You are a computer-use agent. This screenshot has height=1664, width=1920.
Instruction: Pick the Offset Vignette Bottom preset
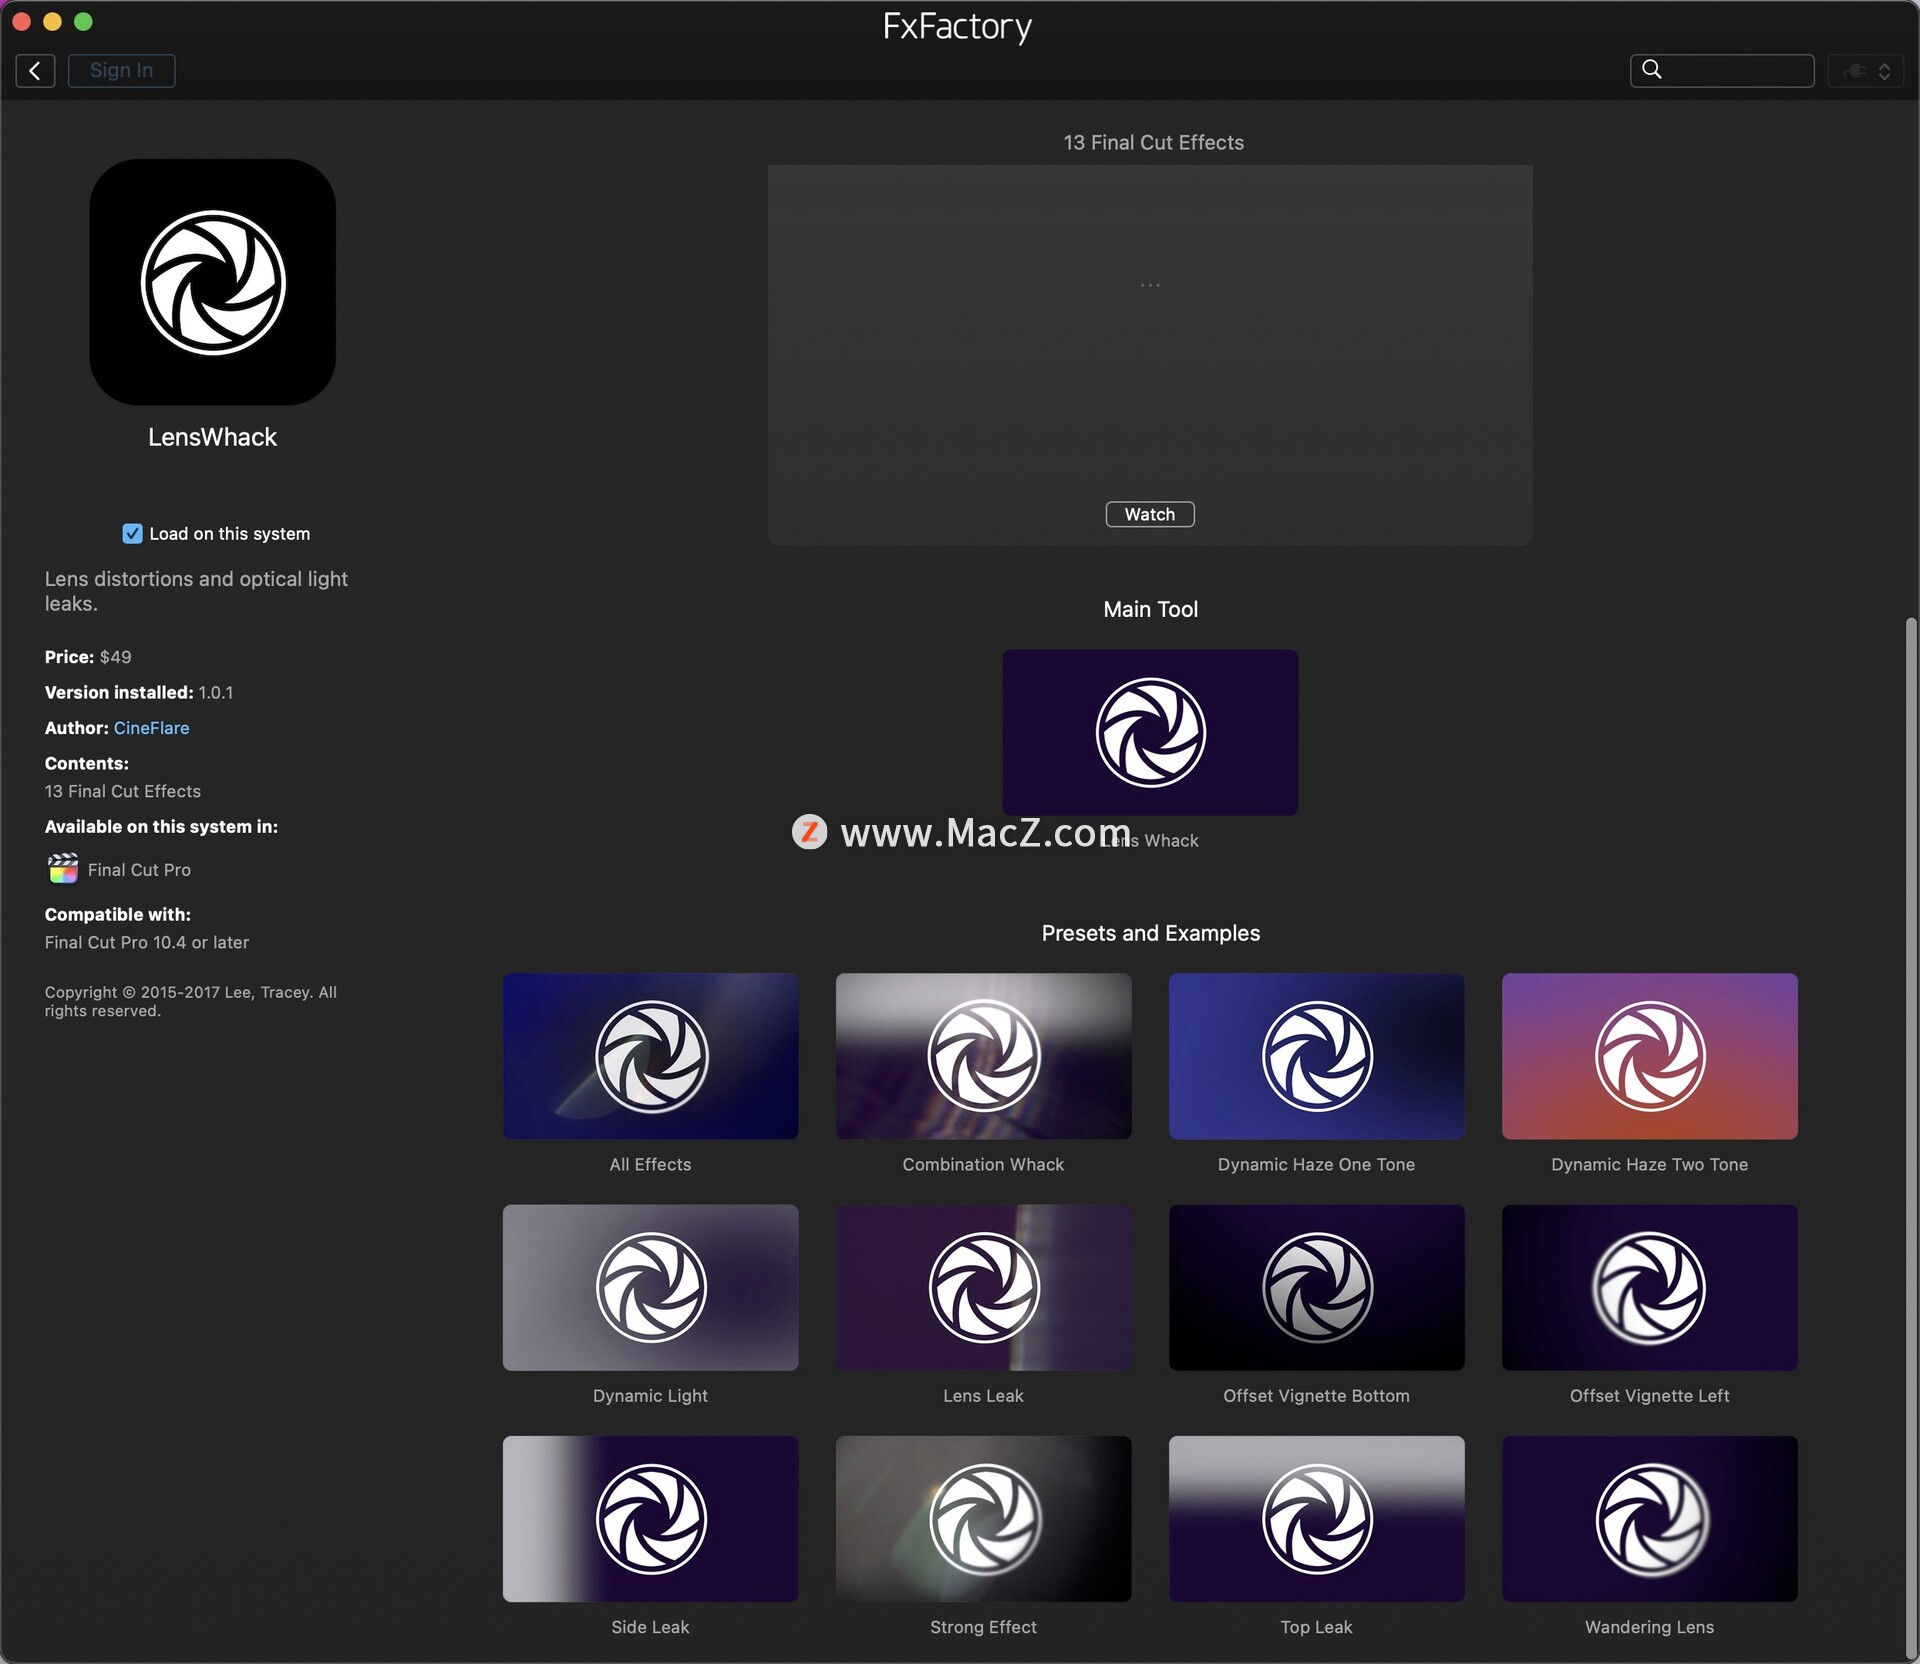[1316, 1287]
